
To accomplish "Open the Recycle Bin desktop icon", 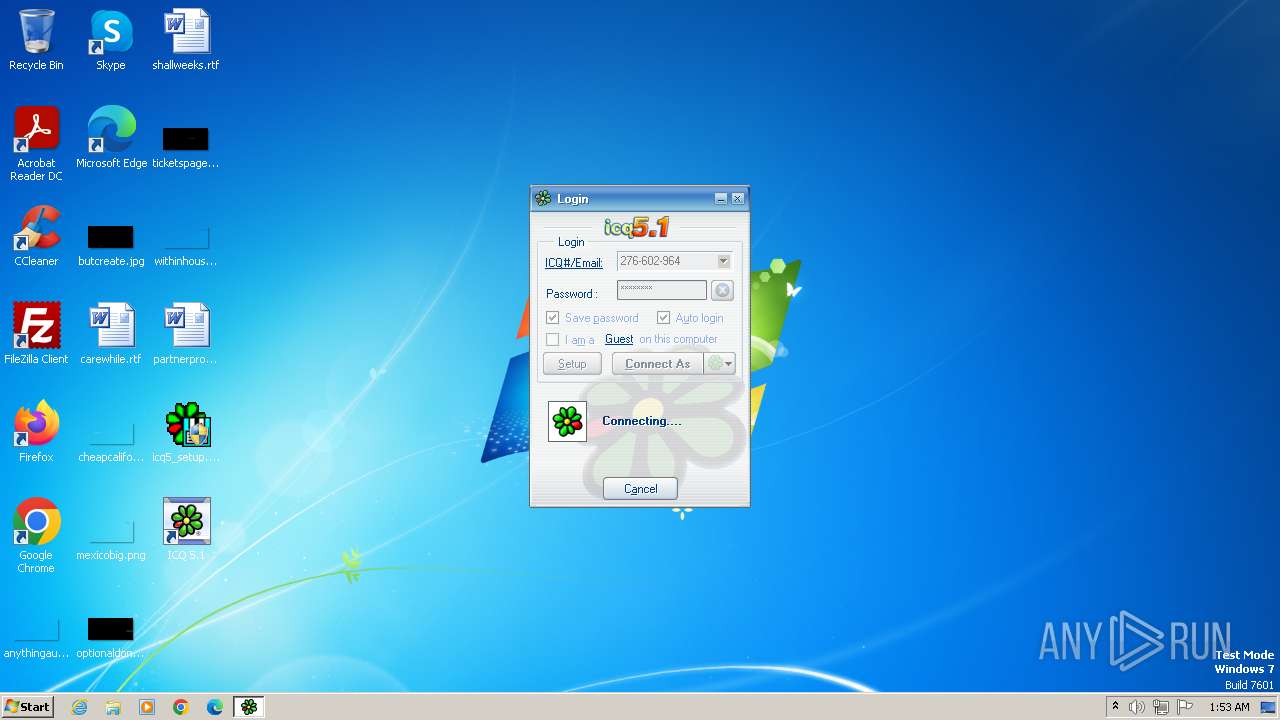I will coord(36,40).
